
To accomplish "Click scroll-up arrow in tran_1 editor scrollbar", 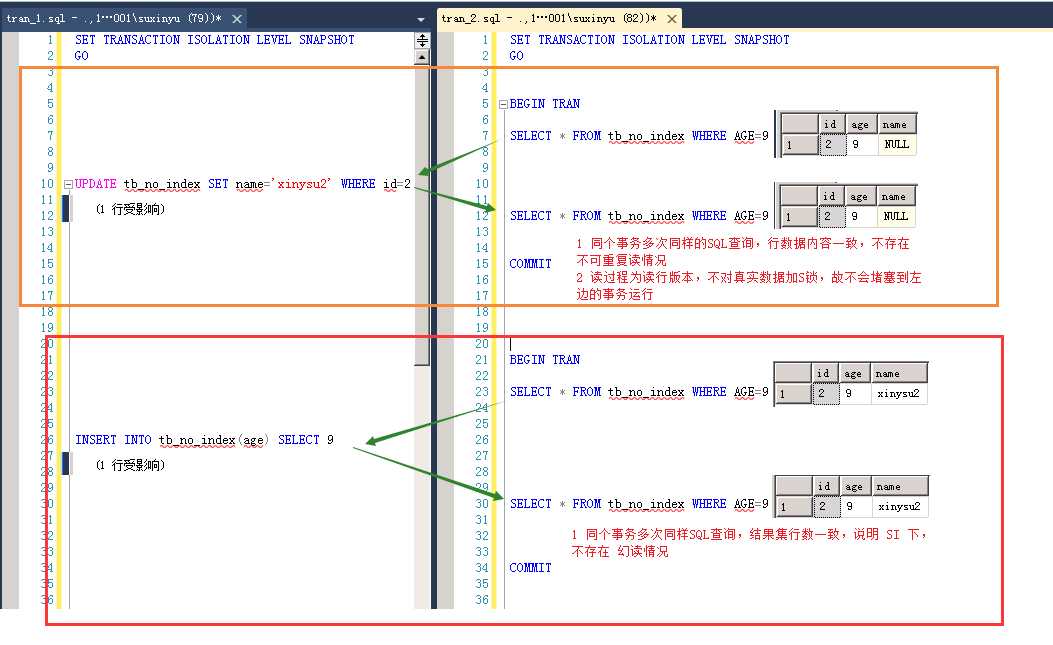I will [x=422, y=57].
